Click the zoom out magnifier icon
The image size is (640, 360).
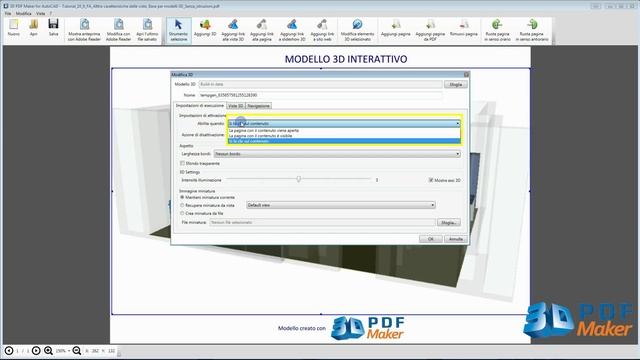[76, 351]
